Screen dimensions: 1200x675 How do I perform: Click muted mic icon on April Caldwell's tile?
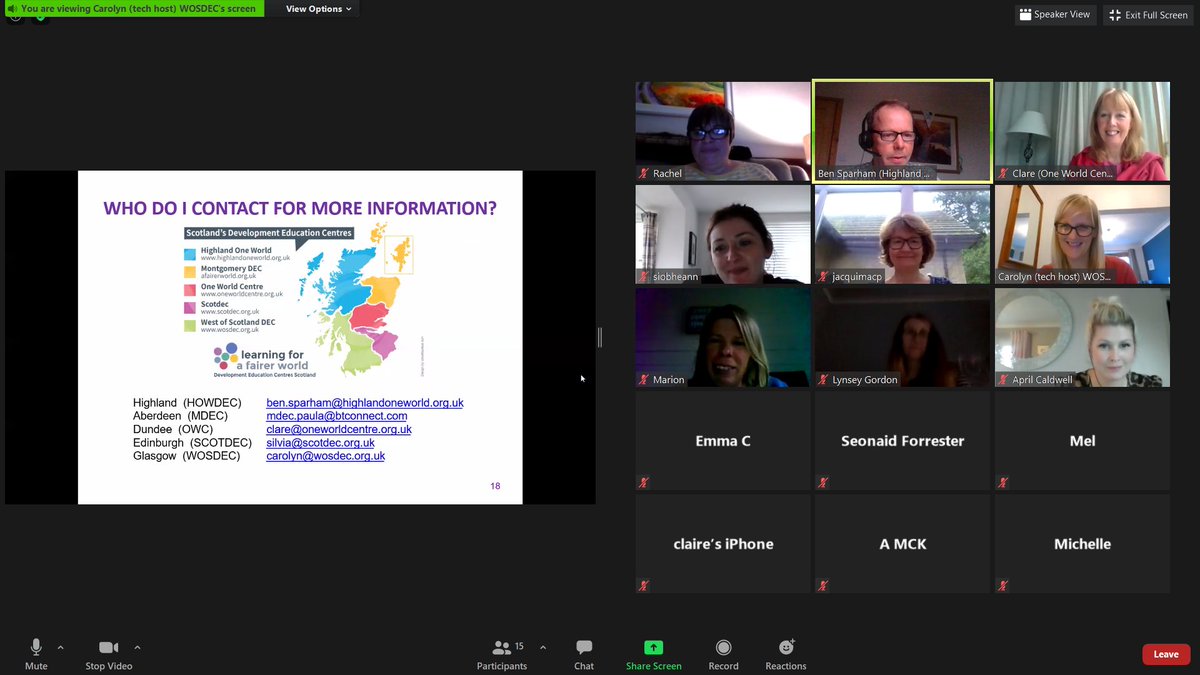(1003, 379)
